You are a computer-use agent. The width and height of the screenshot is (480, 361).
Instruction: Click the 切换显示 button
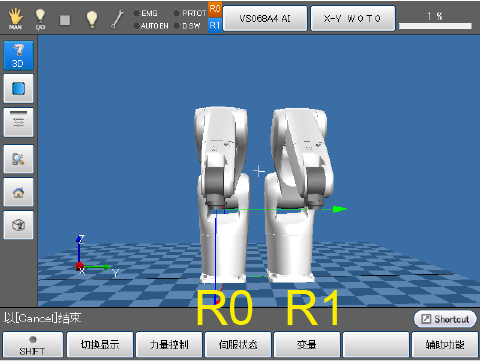[100, 345]
